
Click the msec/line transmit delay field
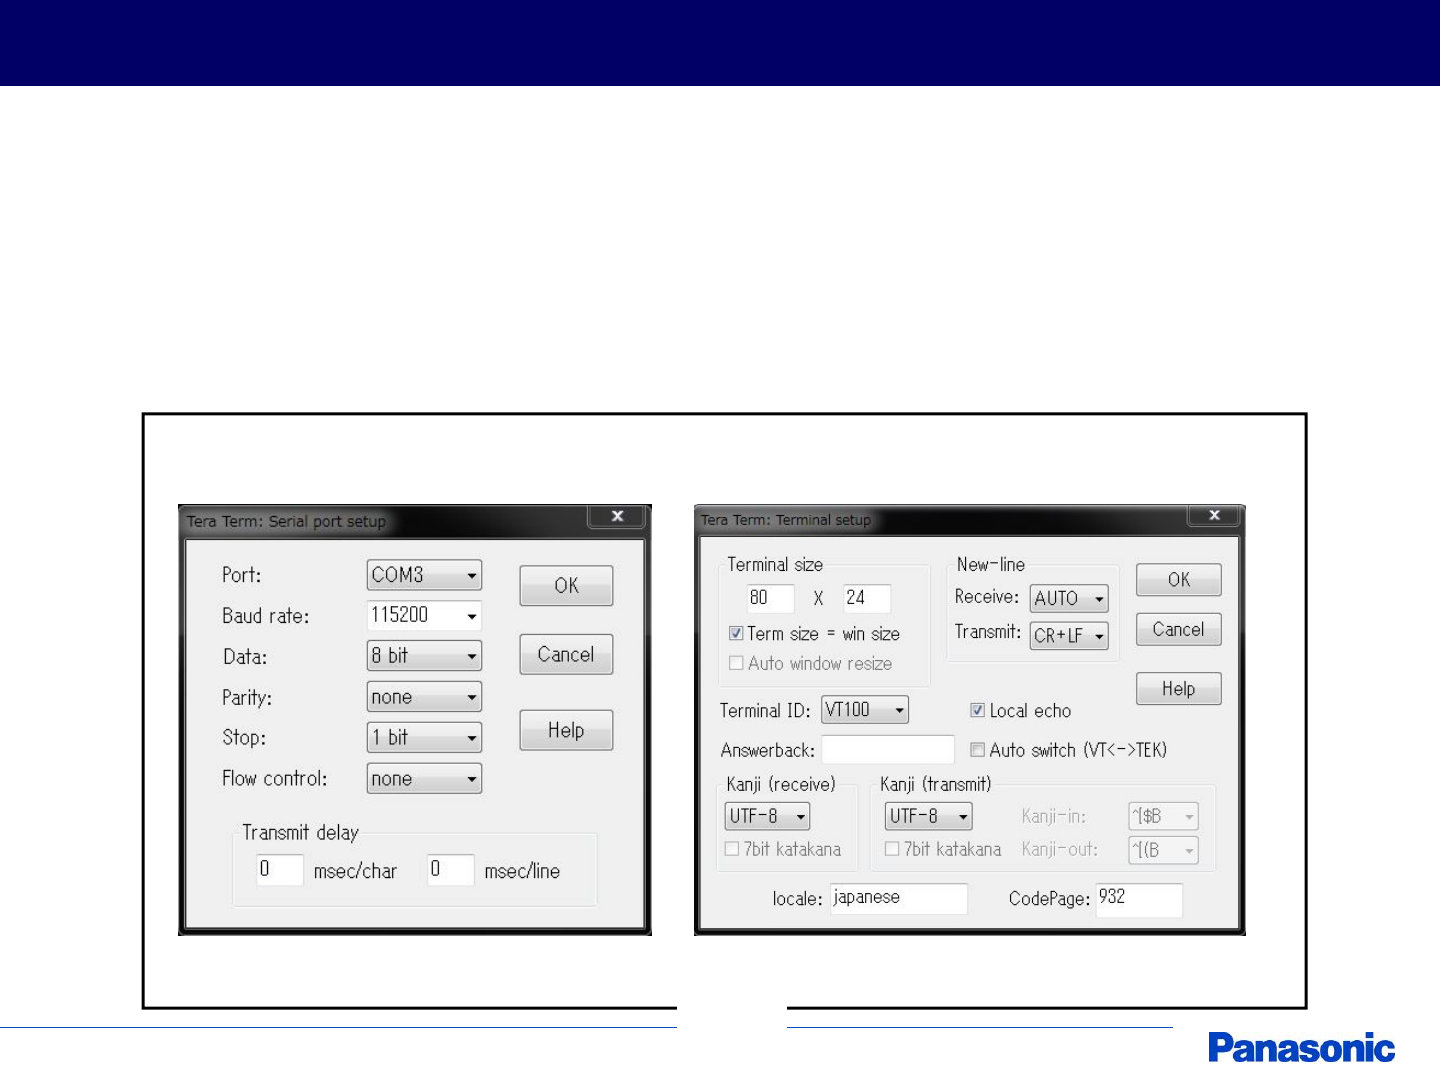(450, 869)
